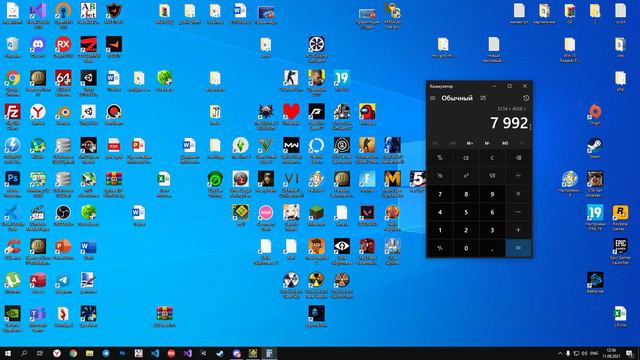Select the GTA V desktop shortcut

(x=266, y=150)
